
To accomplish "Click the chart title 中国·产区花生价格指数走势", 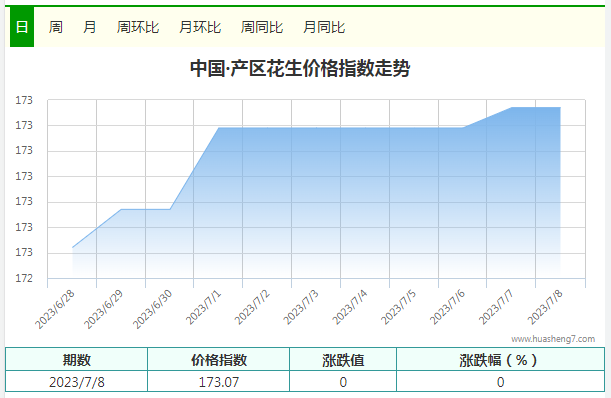I will tap(300, 69).
